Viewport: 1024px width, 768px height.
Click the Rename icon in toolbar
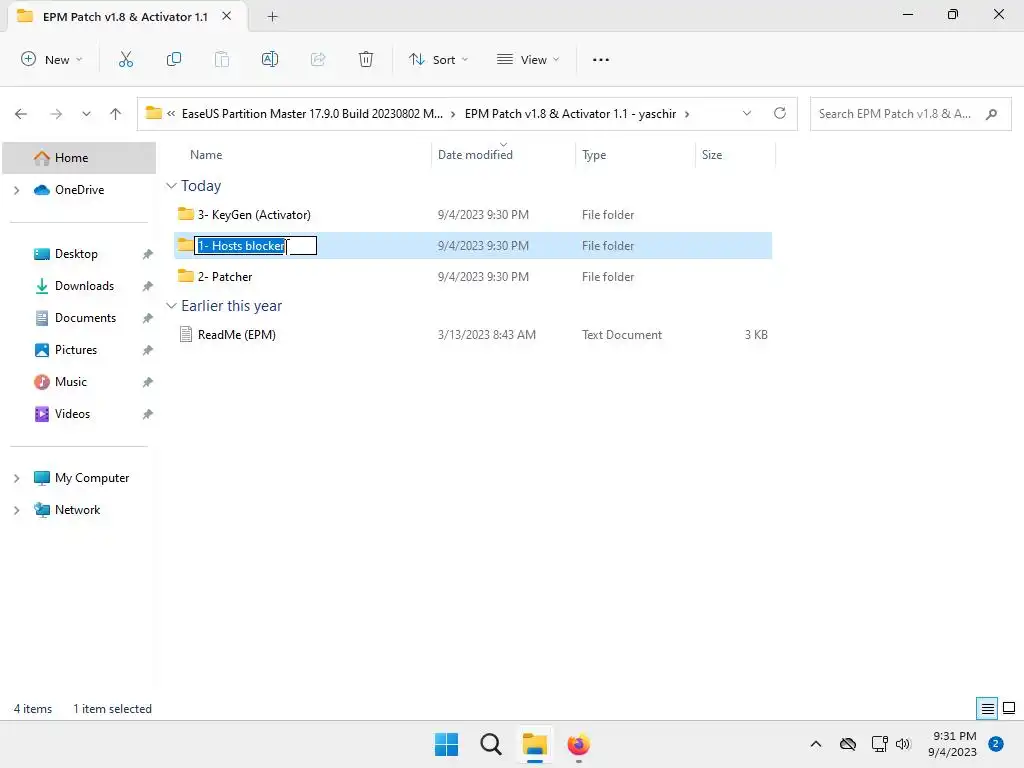pyautogui.click(x=270, y=59)
